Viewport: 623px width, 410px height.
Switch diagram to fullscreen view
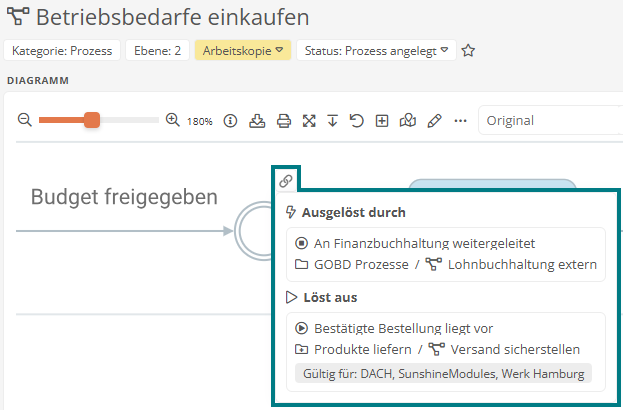point(309,120)
